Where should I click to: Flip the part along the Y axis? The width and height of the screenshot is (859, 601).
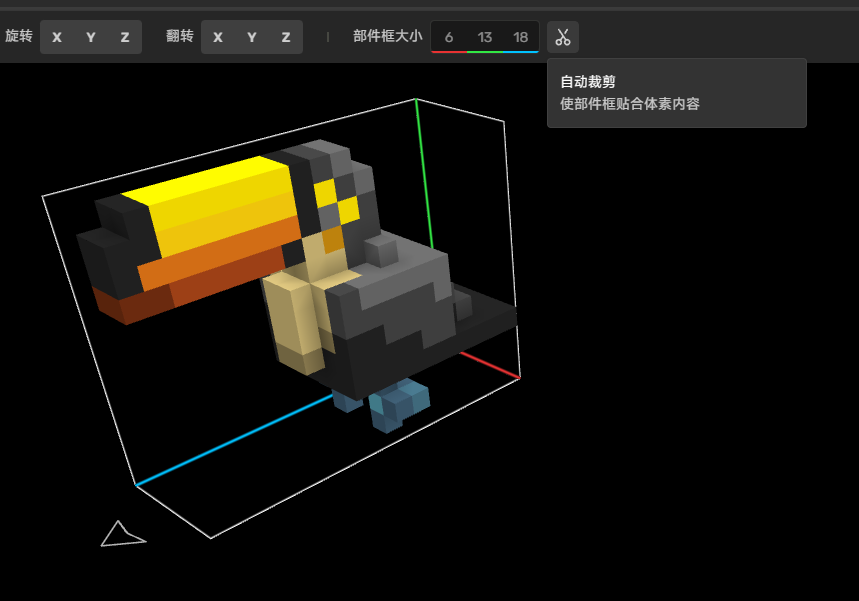coord(252,37)
